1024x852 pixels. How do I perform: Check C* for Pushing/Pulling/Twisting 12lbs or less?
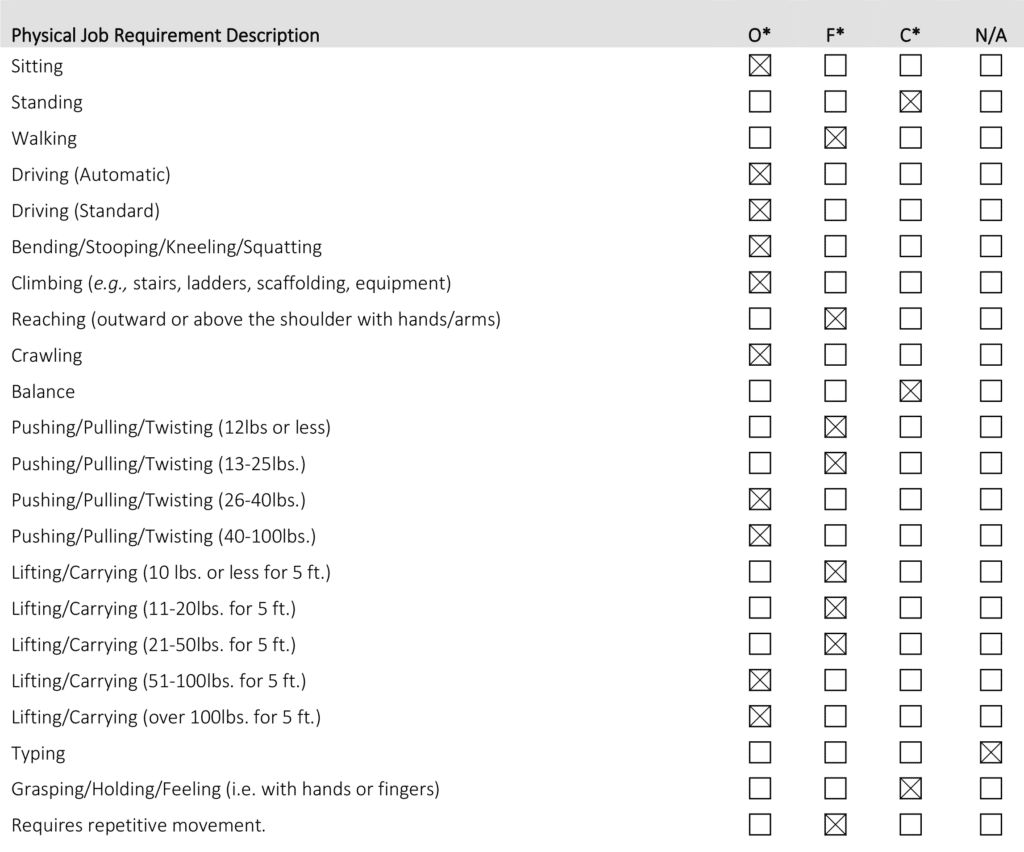pos(910,427)
